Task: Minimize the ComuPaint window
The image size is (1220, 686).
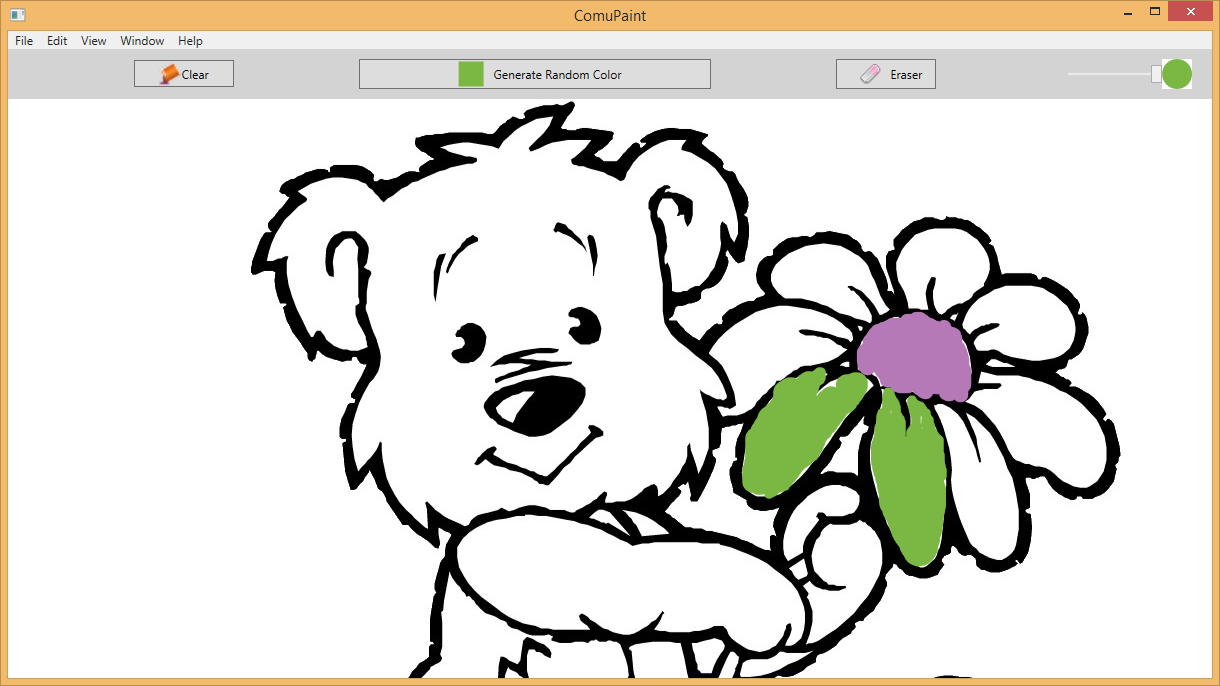Action: click(1127, 12)
